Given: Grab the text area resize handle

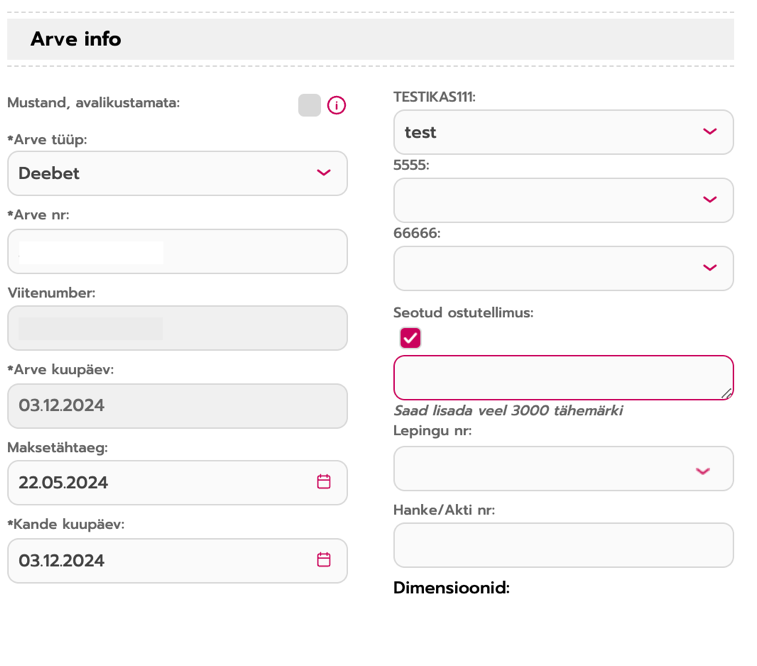Looking at the screenshot, I should 728,394.
